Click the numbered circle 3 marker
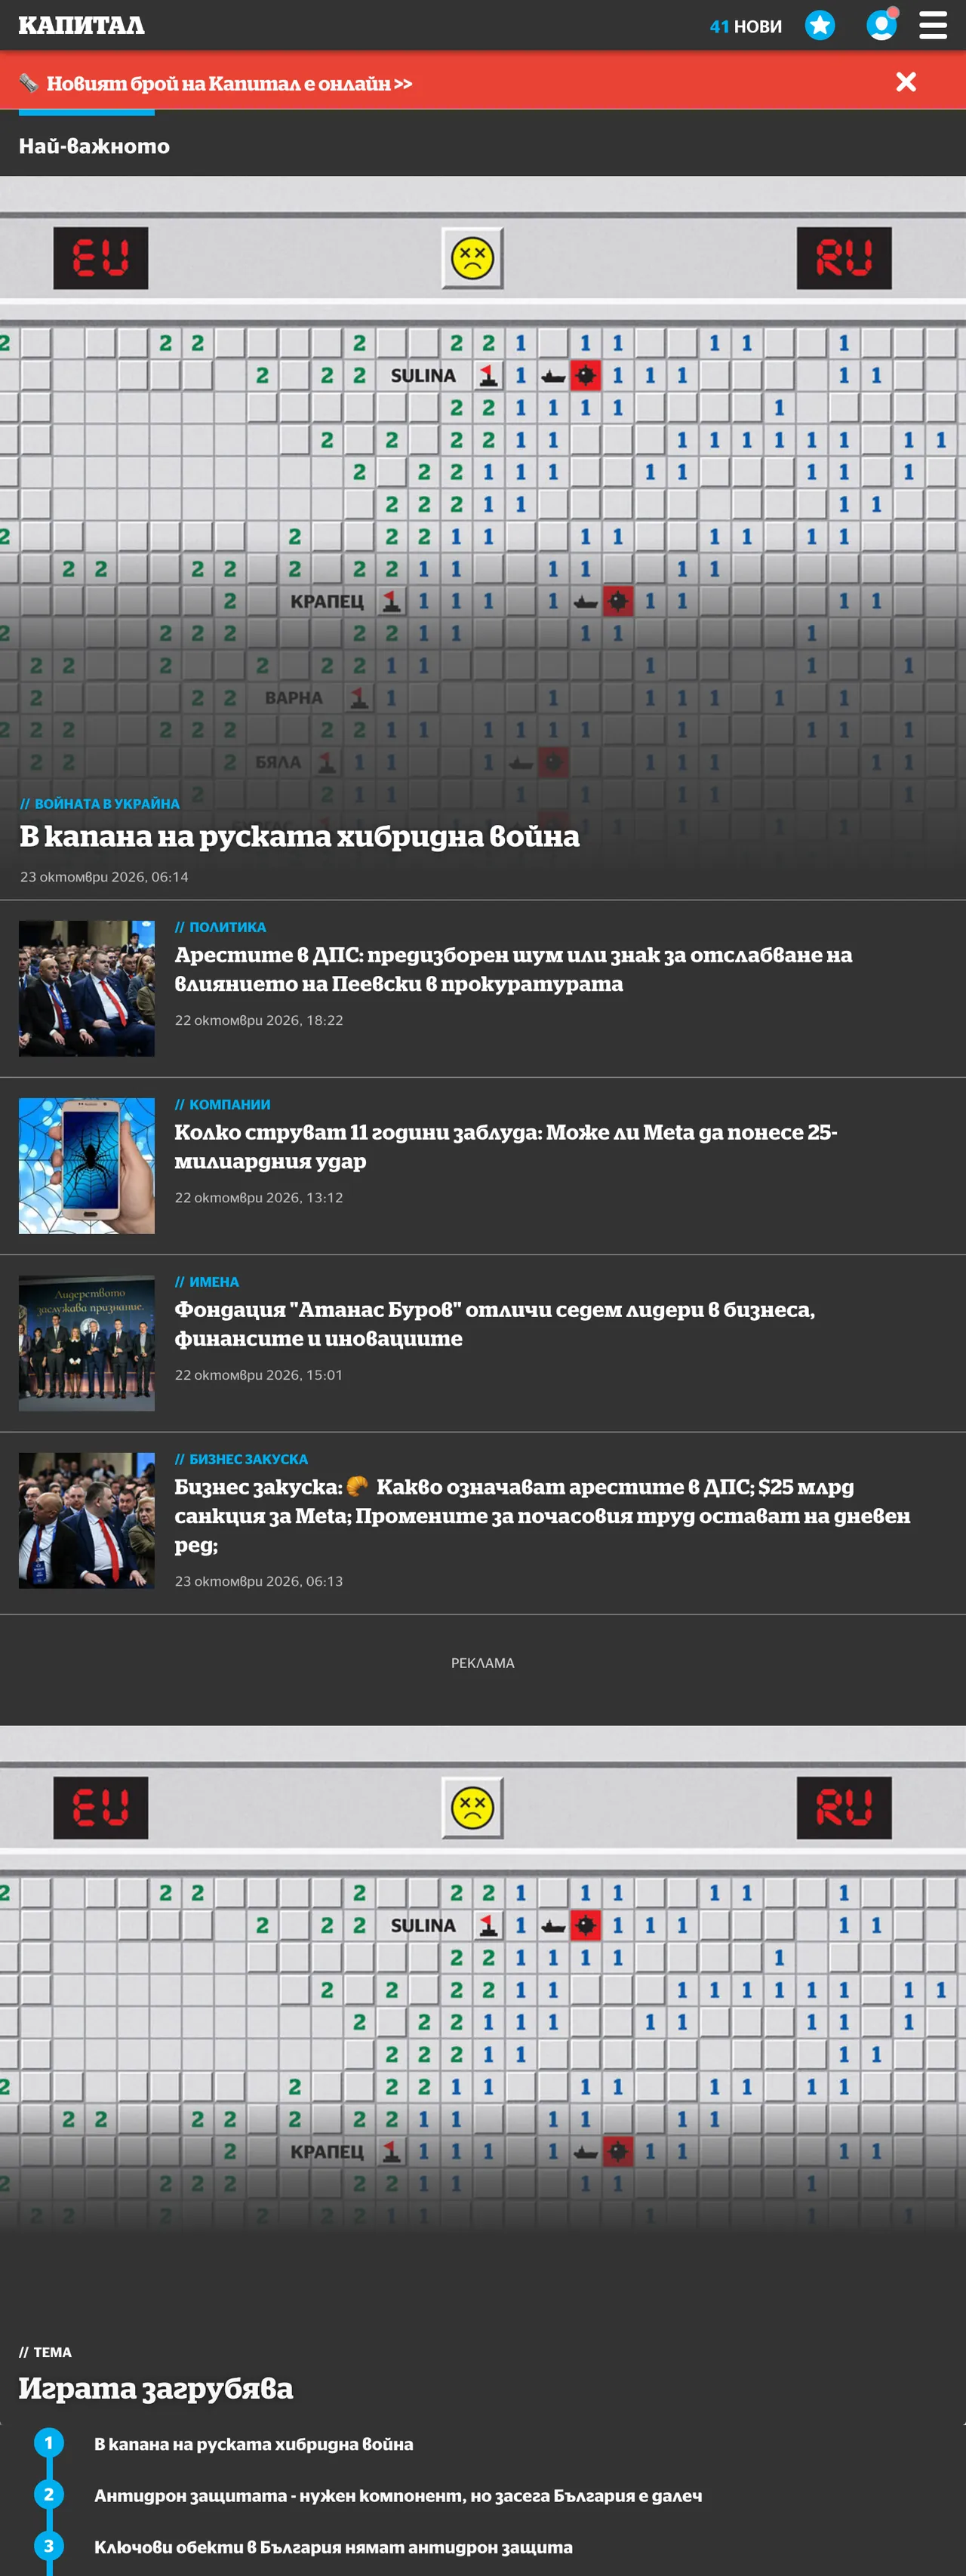This screenshot has height=2576, width=966. coord(49,2545)
